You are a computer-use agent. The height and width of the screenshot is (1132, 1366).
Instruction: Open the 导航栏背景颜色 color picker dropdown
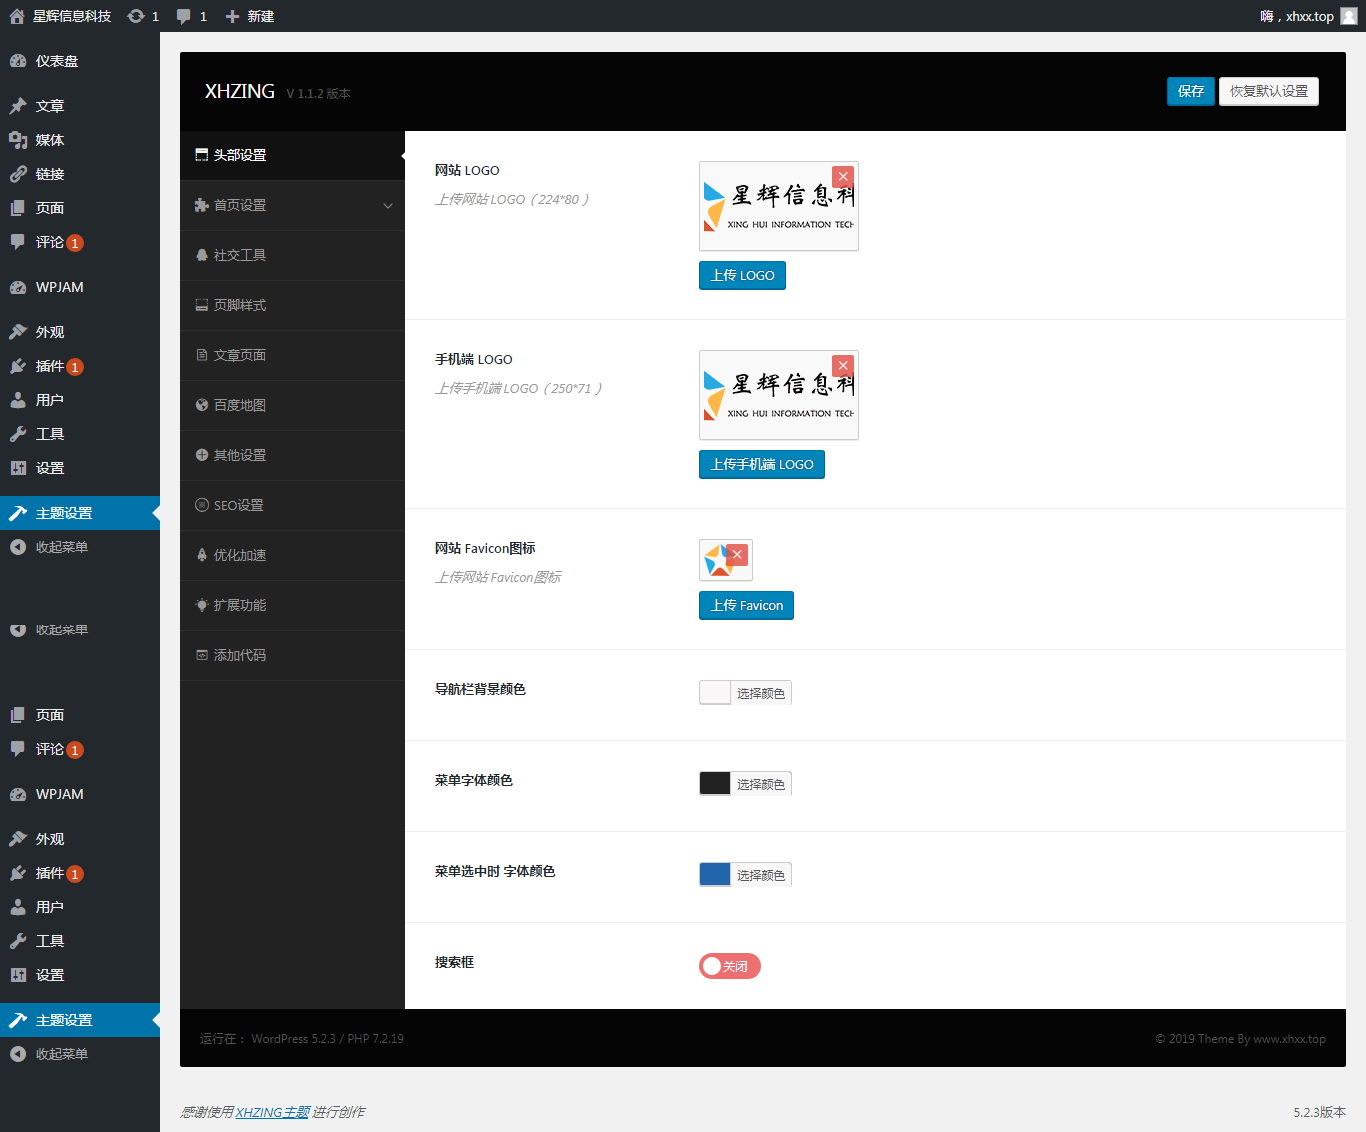pyautogui.click(x=745, y=693)
